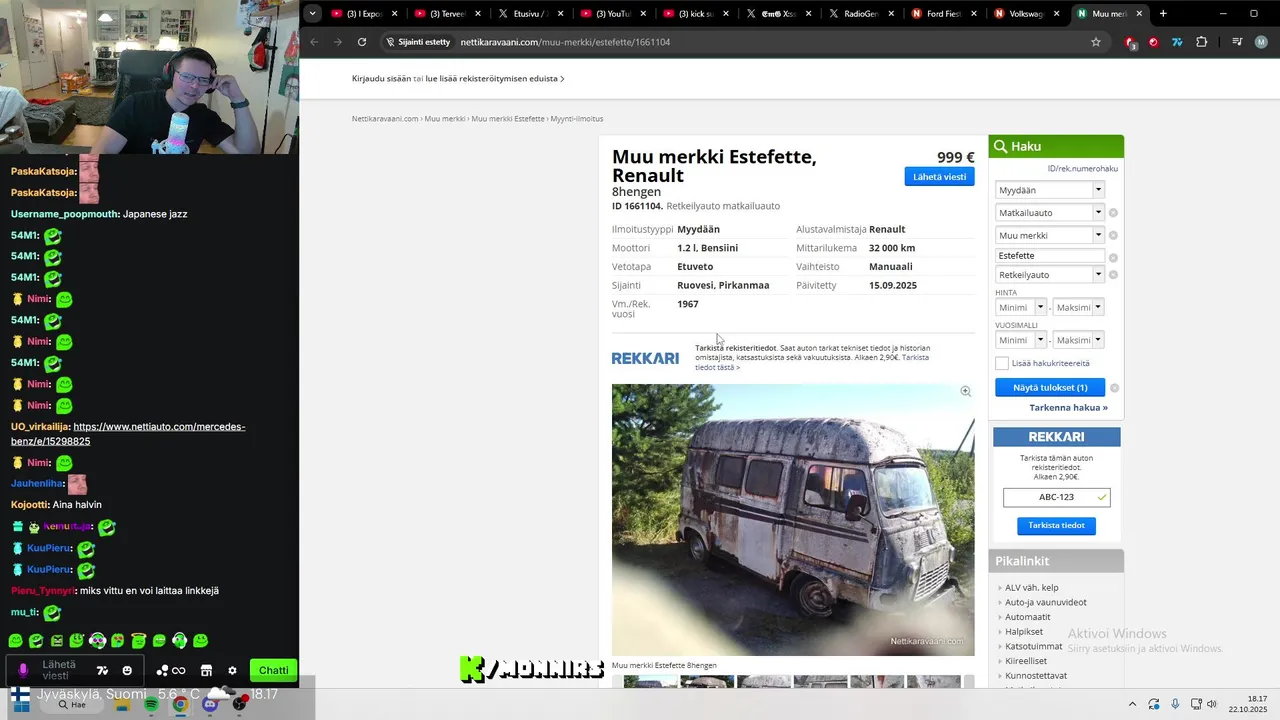This screenshot has height=720, width=1280.
Task: Click the Lähetä viesti blue button
Action: point(939,177)
